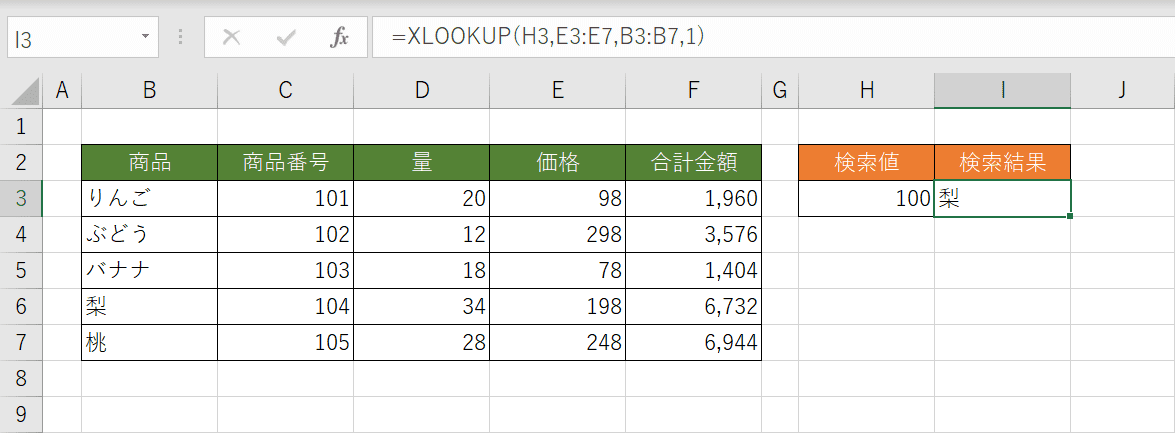The height and width of the screenshot is (433, 1175).
Task: Click the 検索結果 header cell
Action: [1003, 163]
